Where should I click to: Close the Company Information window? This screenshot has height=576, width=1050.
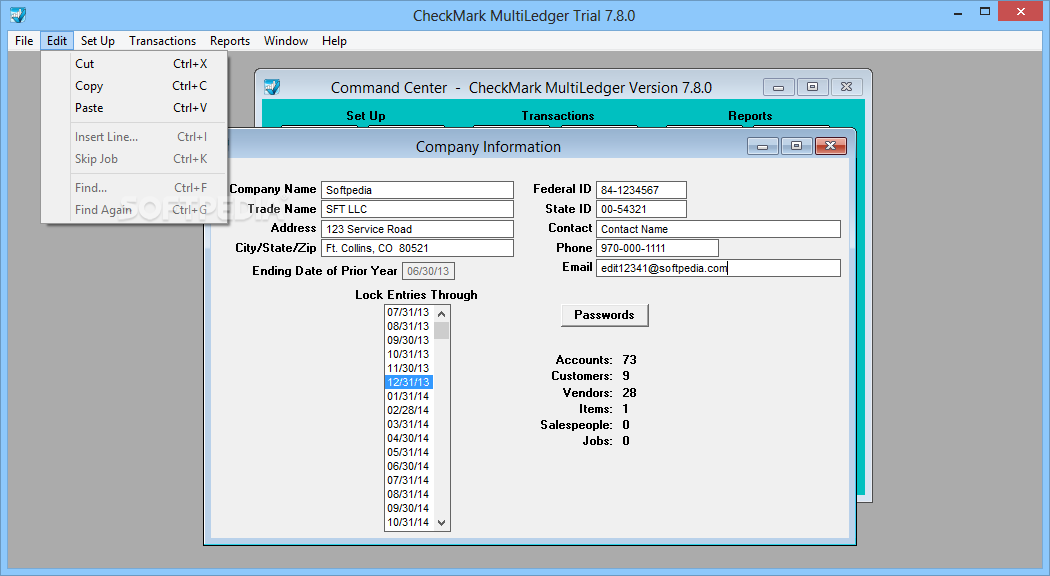tap(831, 146)
